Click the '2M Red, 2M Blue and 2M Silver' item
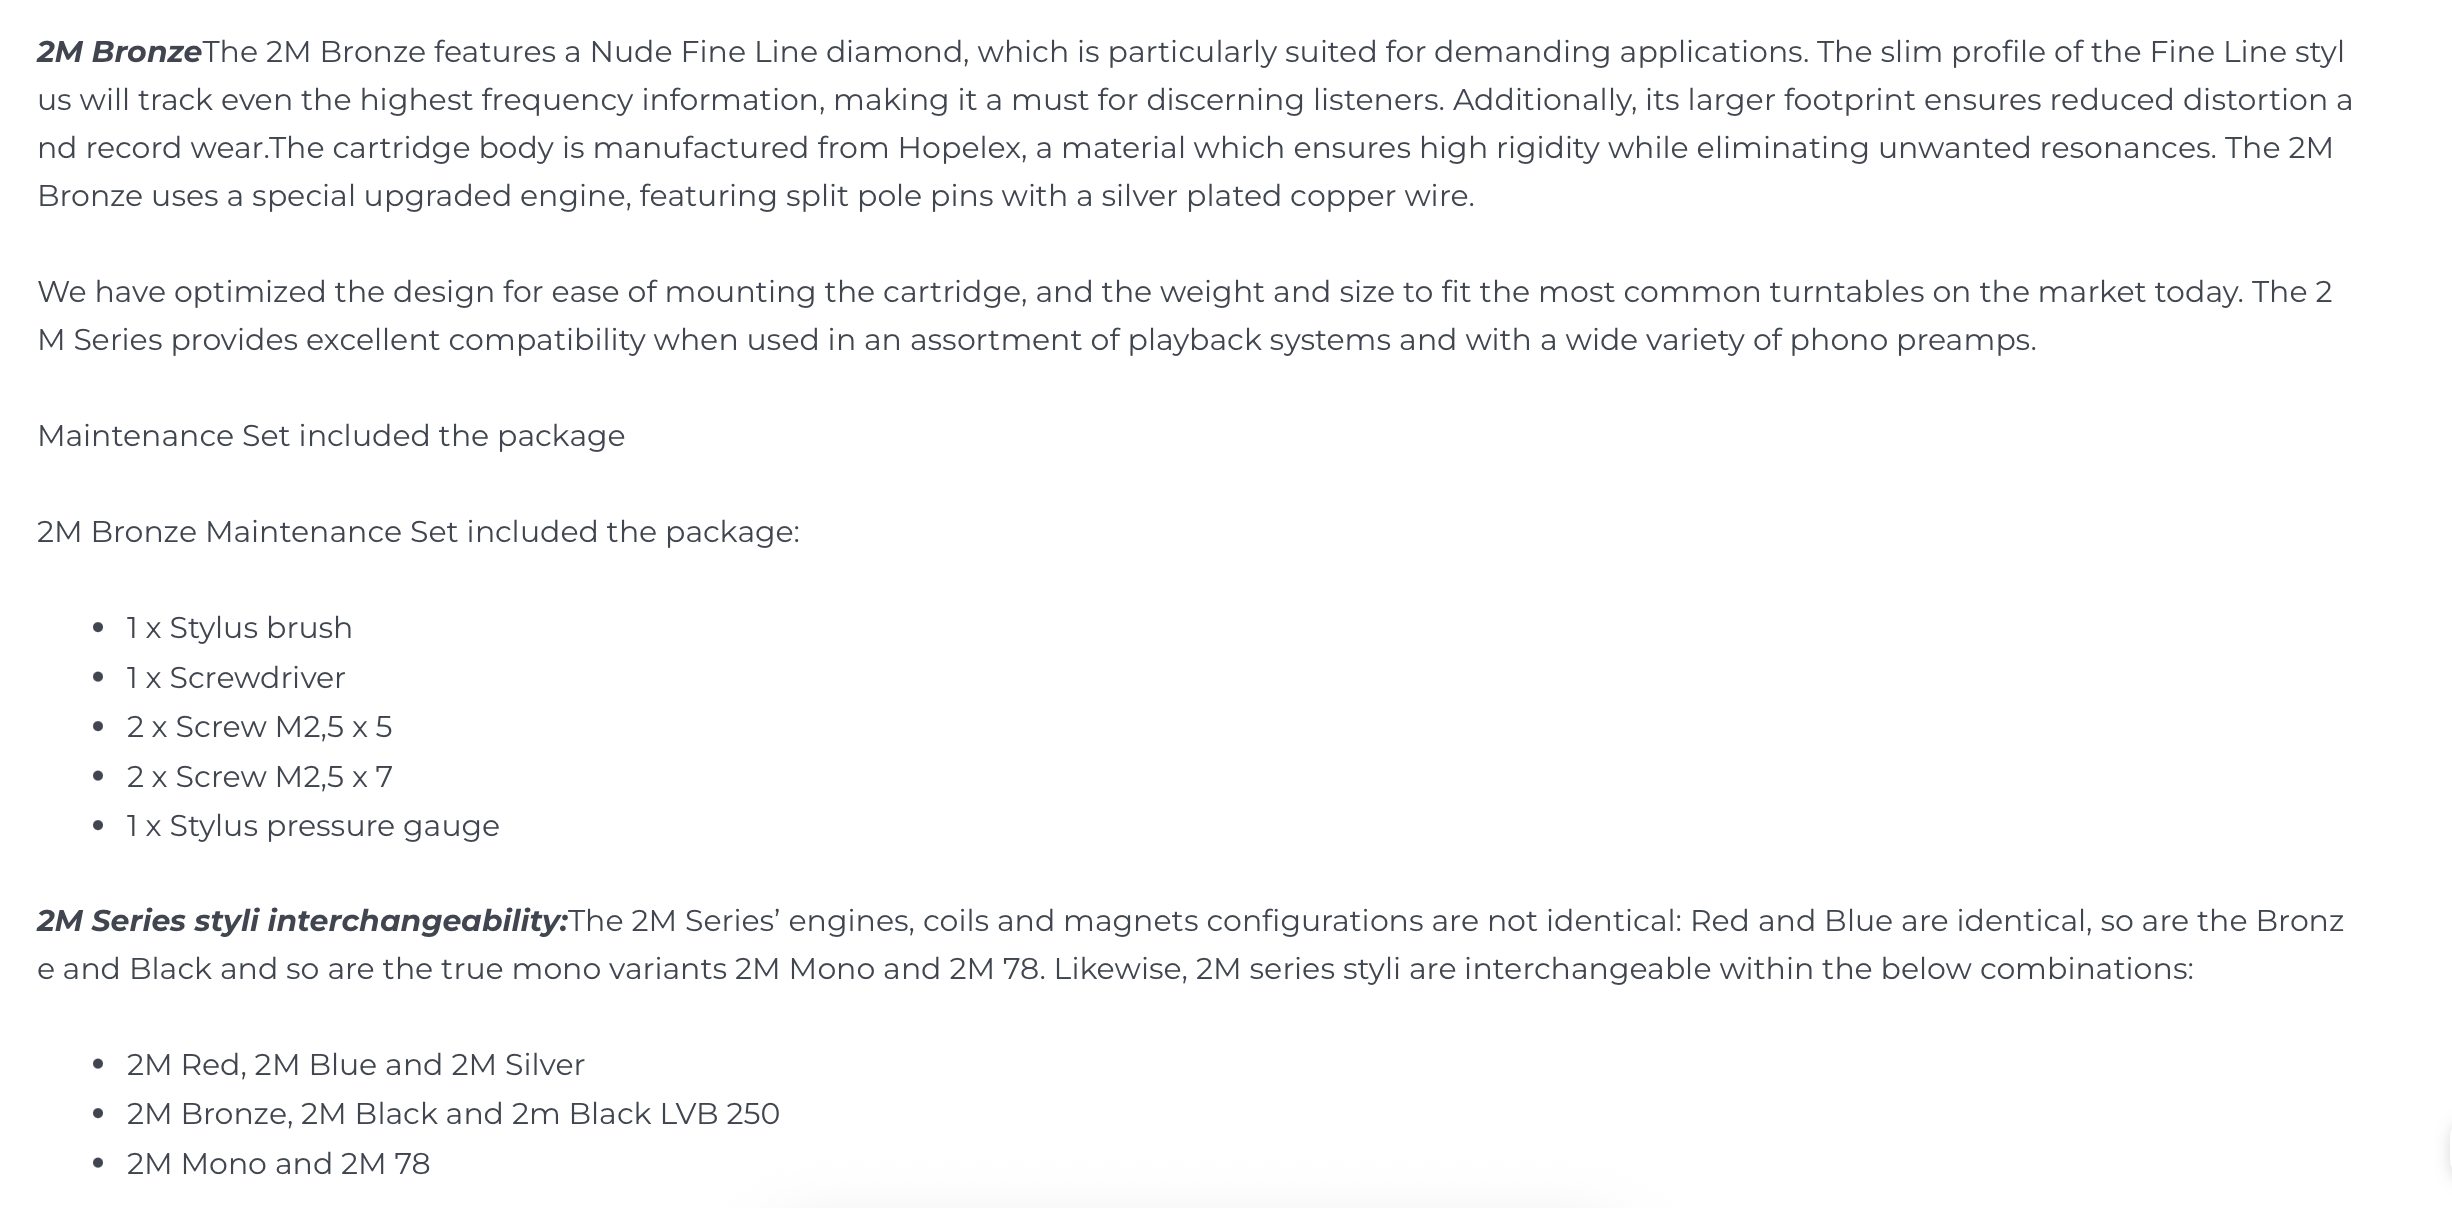Image resolution: width=2452 pixels, height=1208 pixels. coord(355,1065)
